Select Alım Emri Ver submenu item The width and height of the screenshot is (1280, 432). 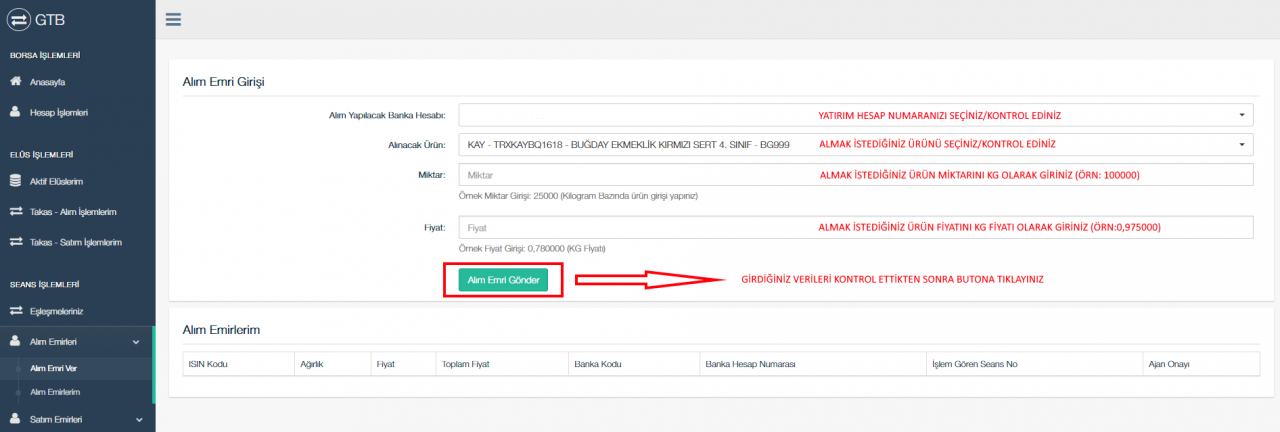54,368
